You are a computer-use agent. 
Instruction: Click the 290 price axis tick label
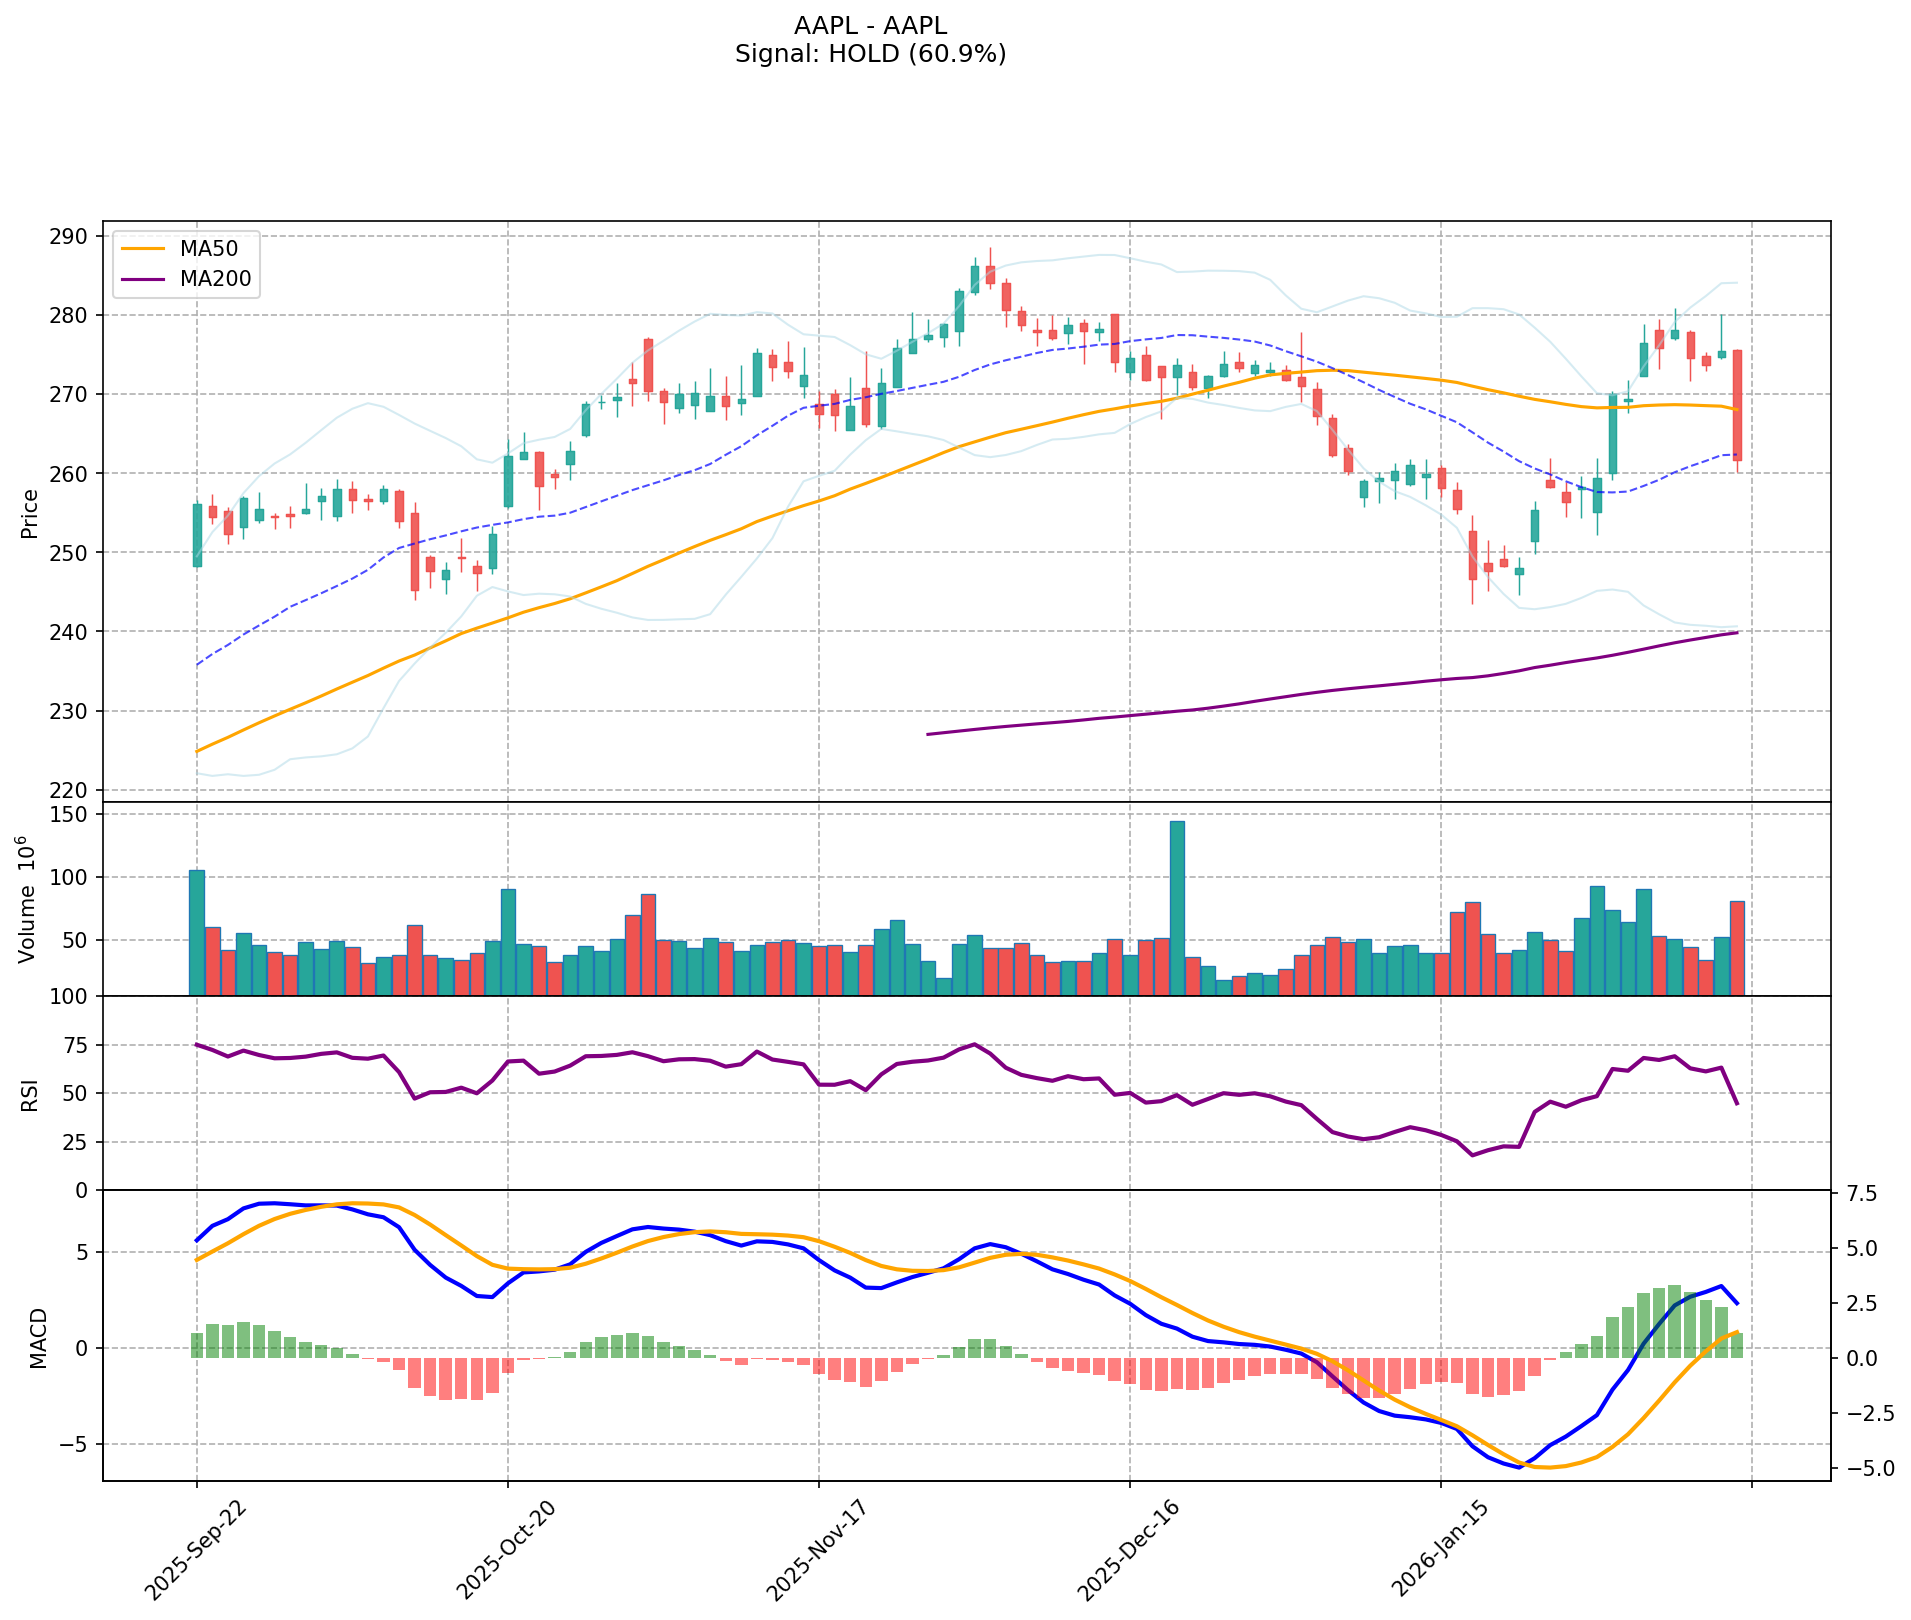tap(69, 237)
